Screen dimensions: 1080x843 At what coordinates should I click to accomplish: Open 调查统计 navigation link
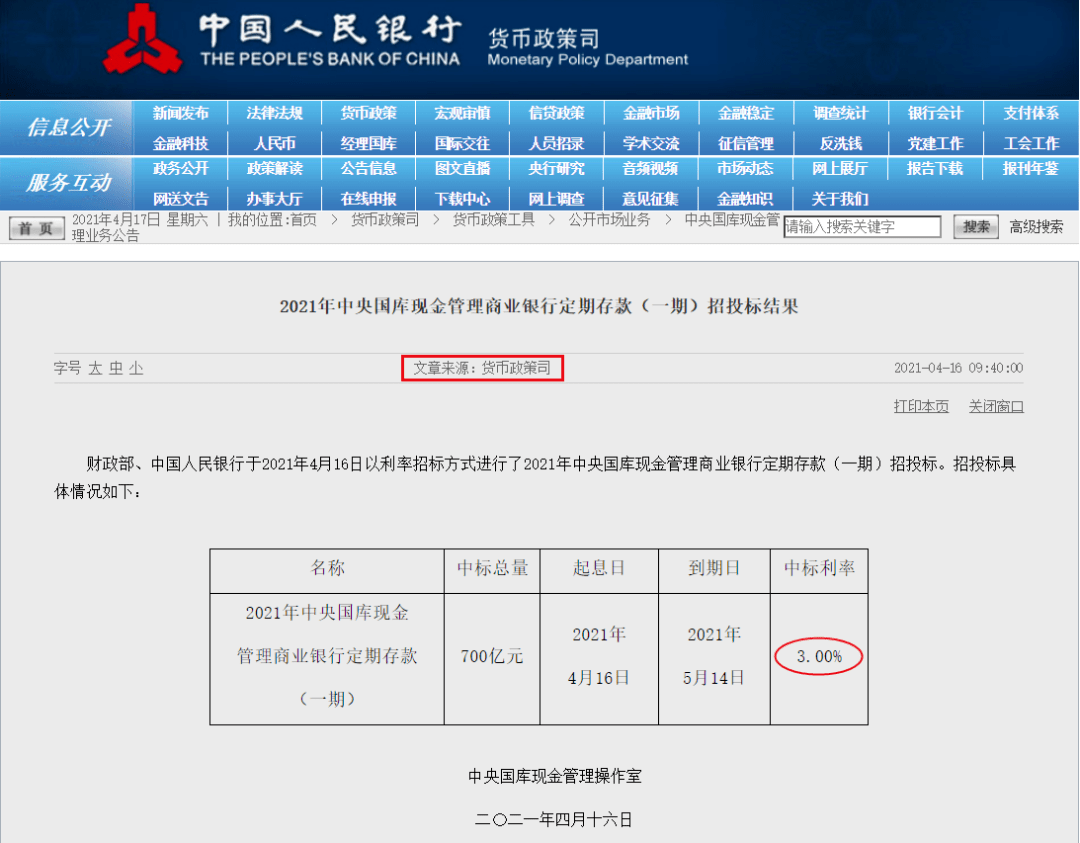(x=840, y=113)
